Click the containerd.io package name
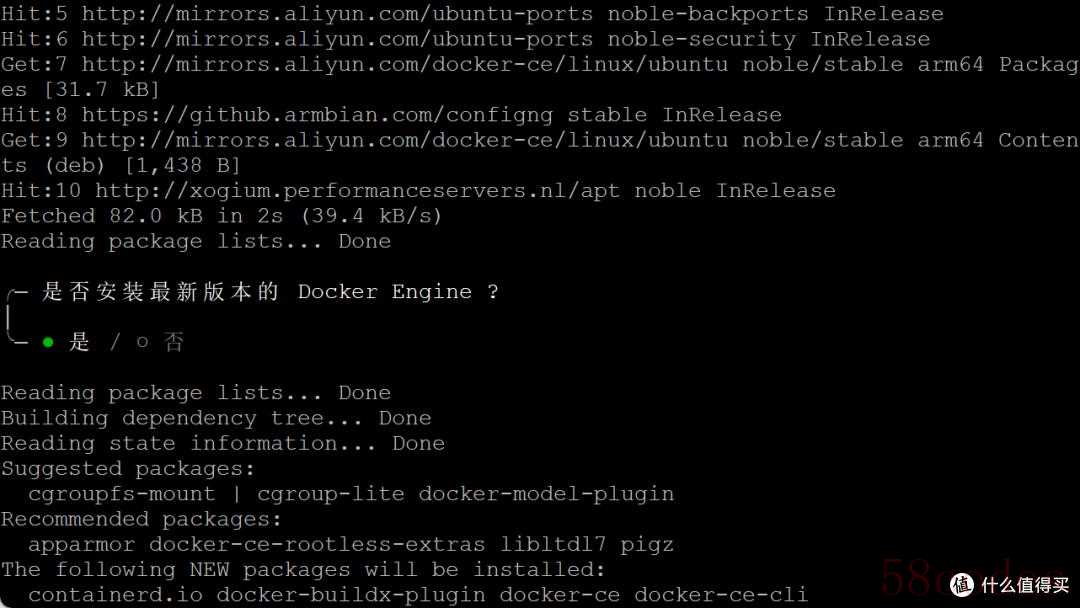This screenshot has height=608, width=1080. pos(116,595)
